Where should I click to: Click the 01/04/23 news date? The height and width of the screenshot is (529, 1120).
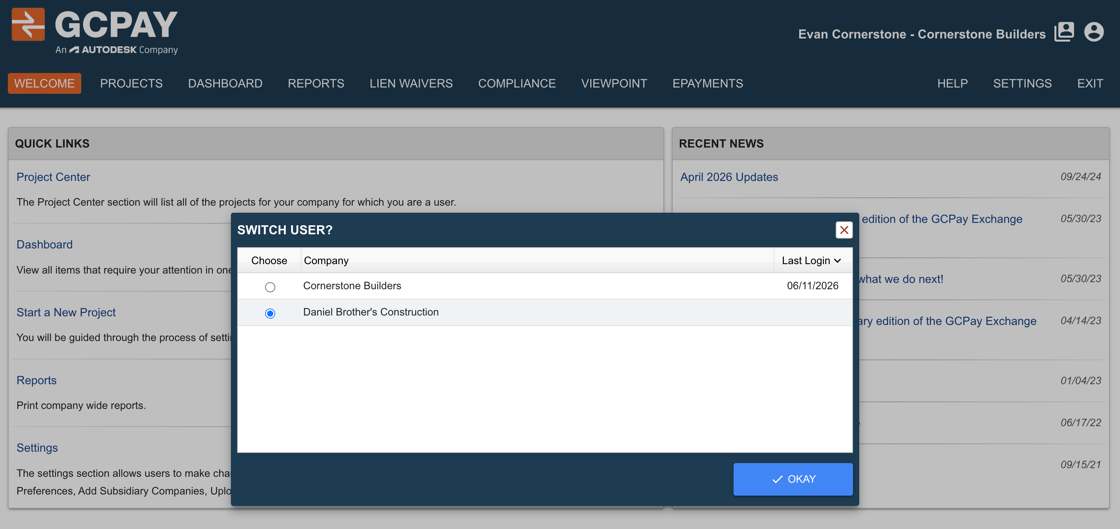click(1081, 381)
